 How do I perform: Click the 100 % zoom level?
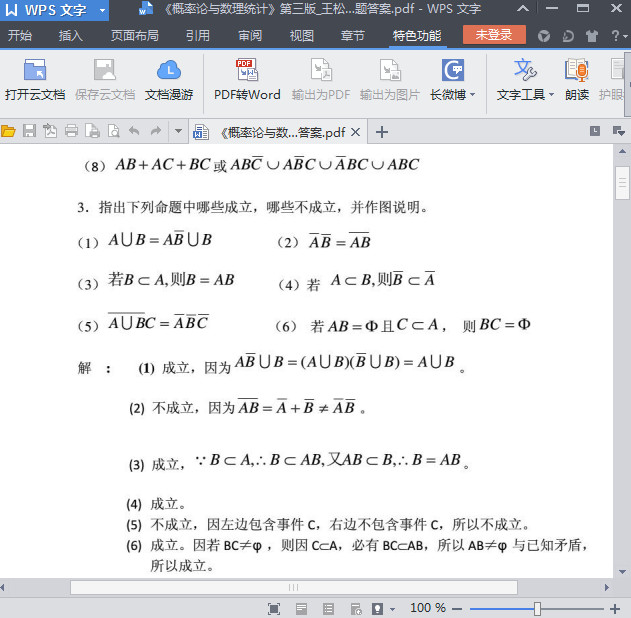coord(428,608)
